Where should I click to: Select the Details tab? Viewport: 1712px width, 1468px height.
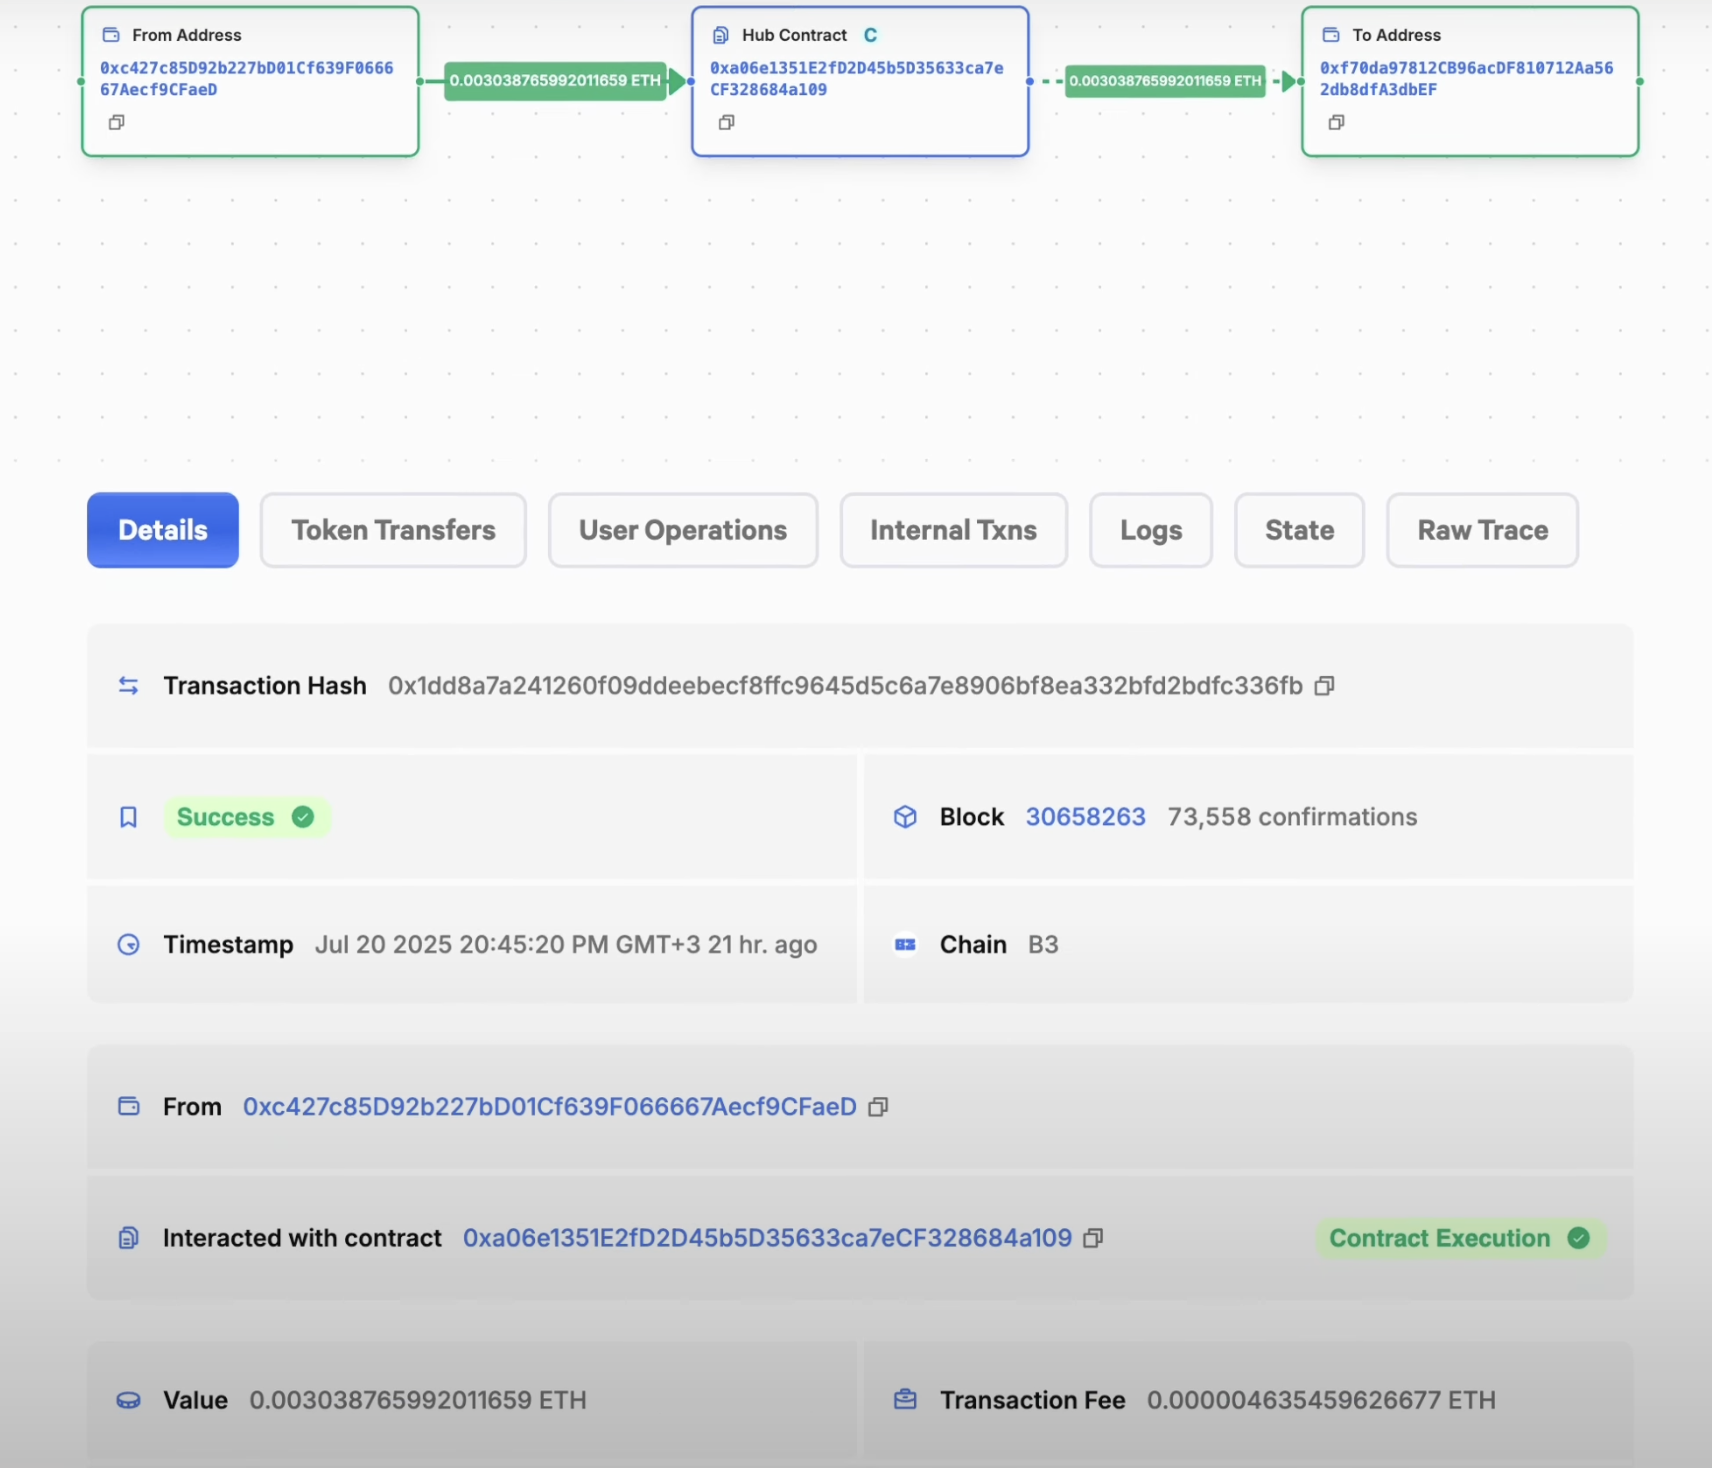coord(163,530)
